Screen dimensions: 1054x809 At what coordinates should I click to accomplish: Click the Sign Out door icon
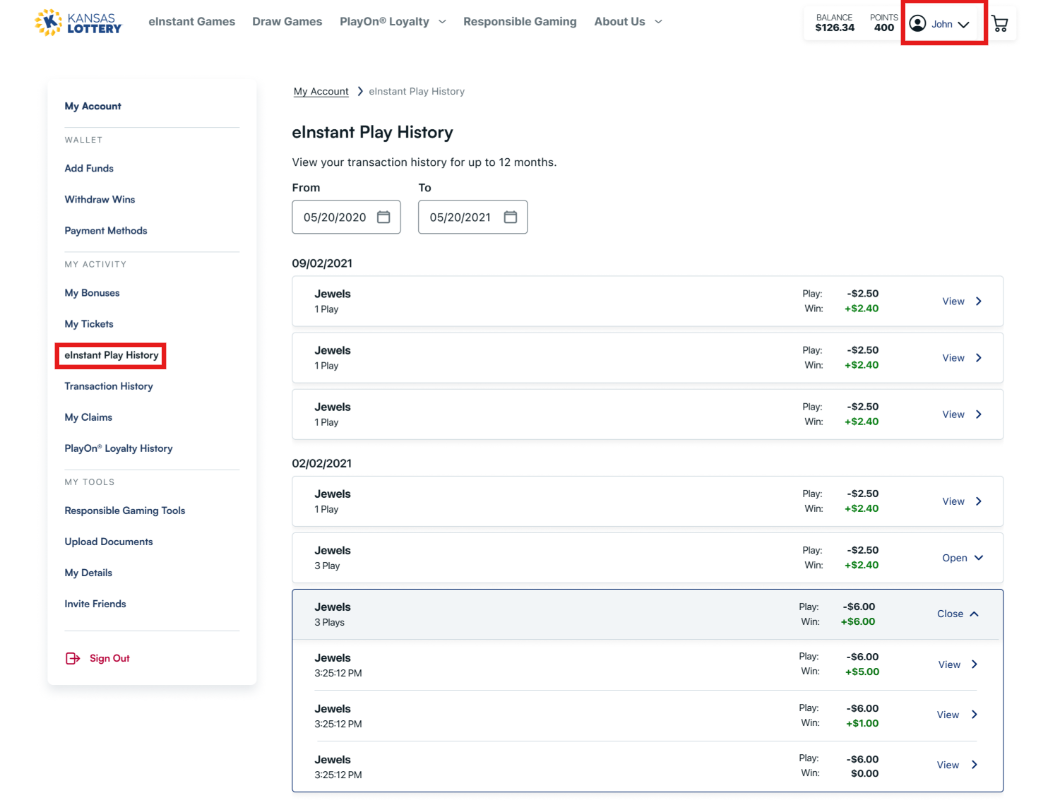73,658
